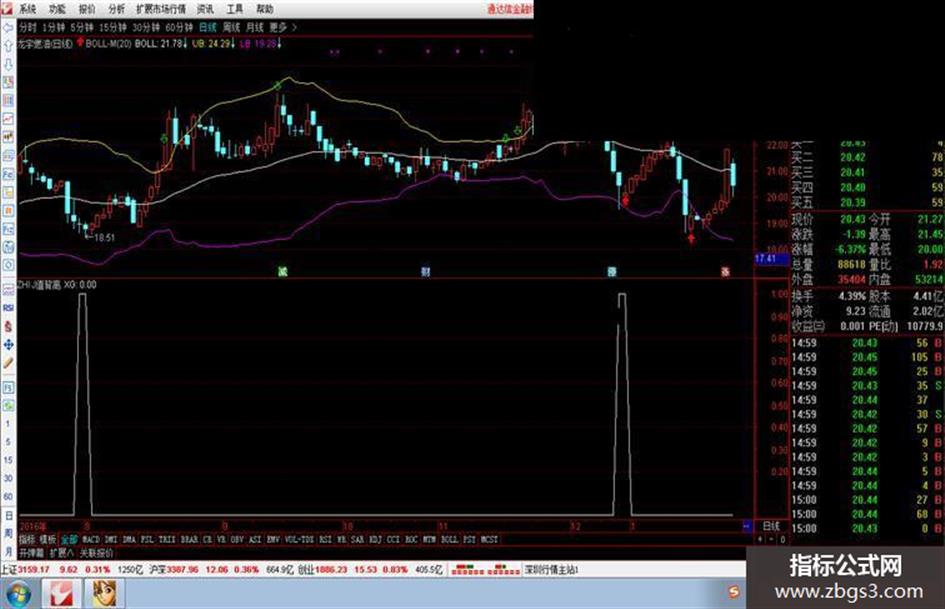945x609 pixels.
Task: Select the 30分钟 period tab
Action: point(146,27)
